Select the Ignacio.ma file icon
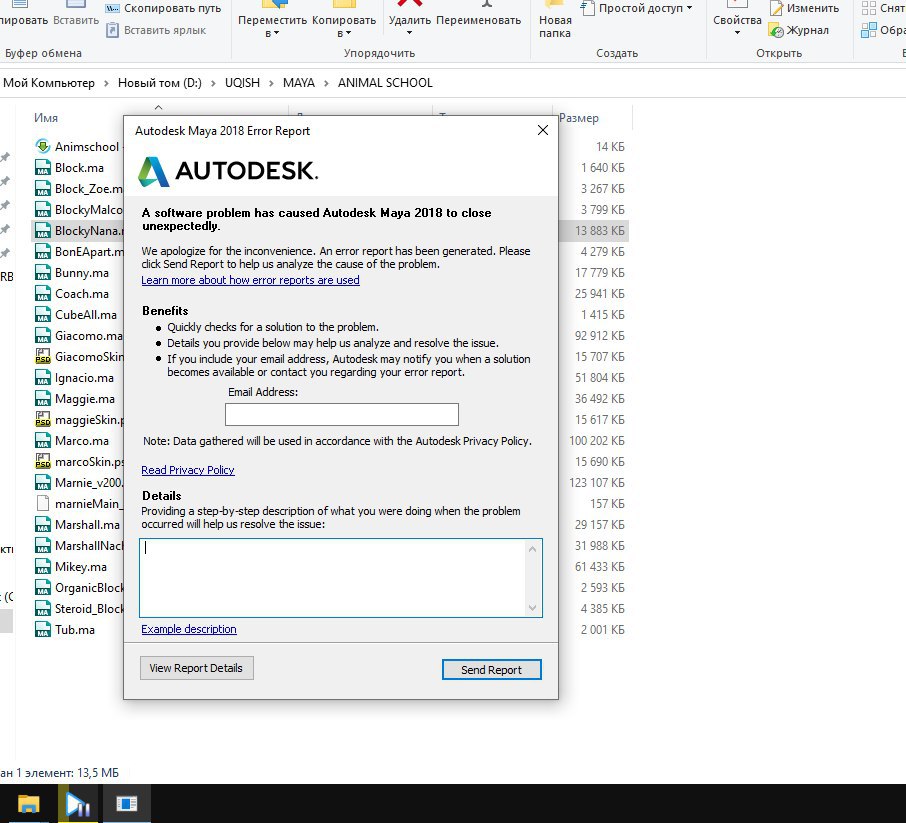 tap(43, 377)
